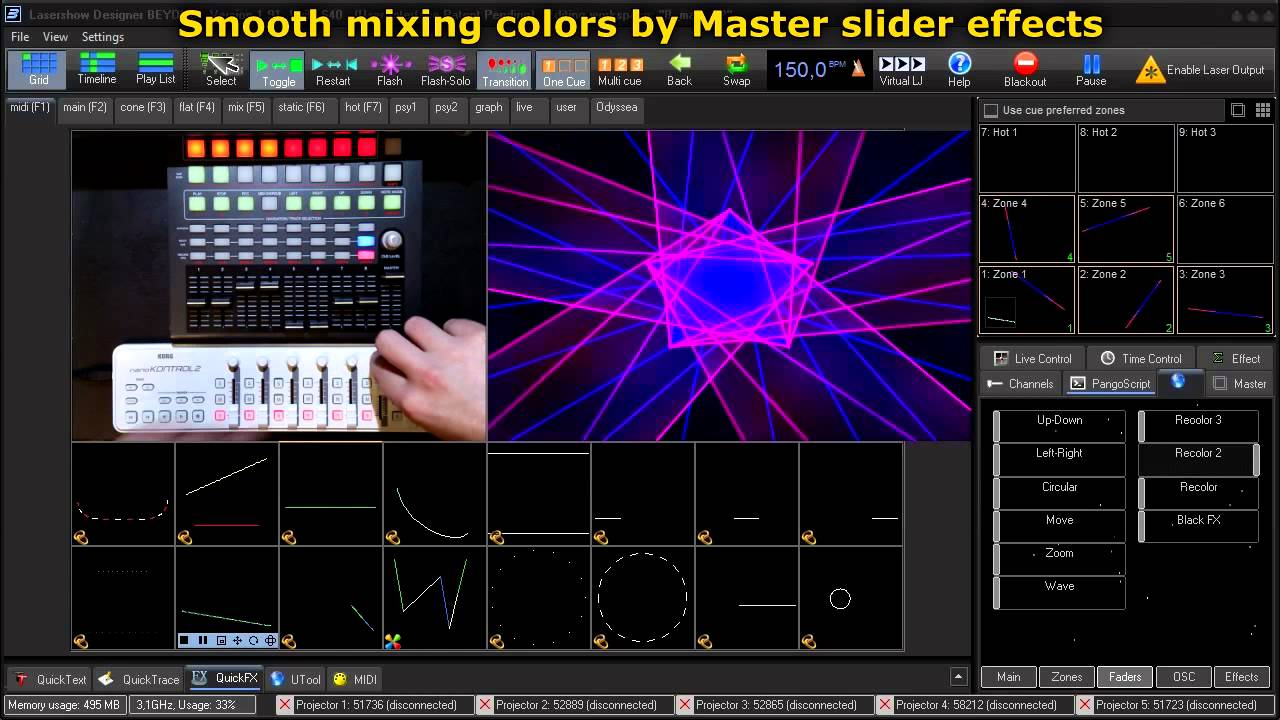The width and height of the screenshot is (1280, 720).
Task: Switch to Zones bottom tab
Action: (1066, 677)
